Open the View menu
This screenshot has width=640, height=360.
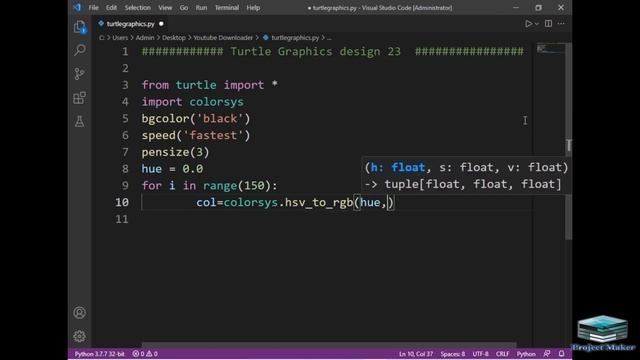tap(165, 8)
